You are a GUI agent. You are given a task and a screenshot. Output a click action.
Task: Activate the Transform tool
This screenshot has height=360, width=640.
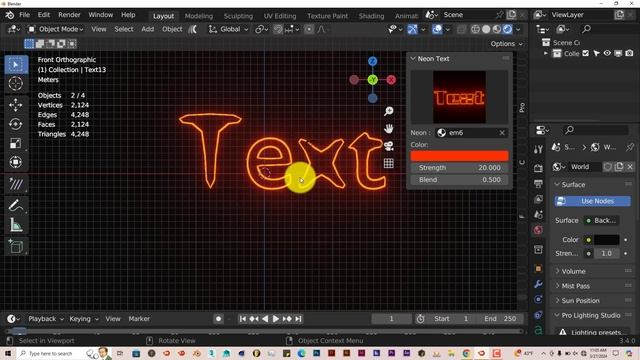tap(16, 162)
